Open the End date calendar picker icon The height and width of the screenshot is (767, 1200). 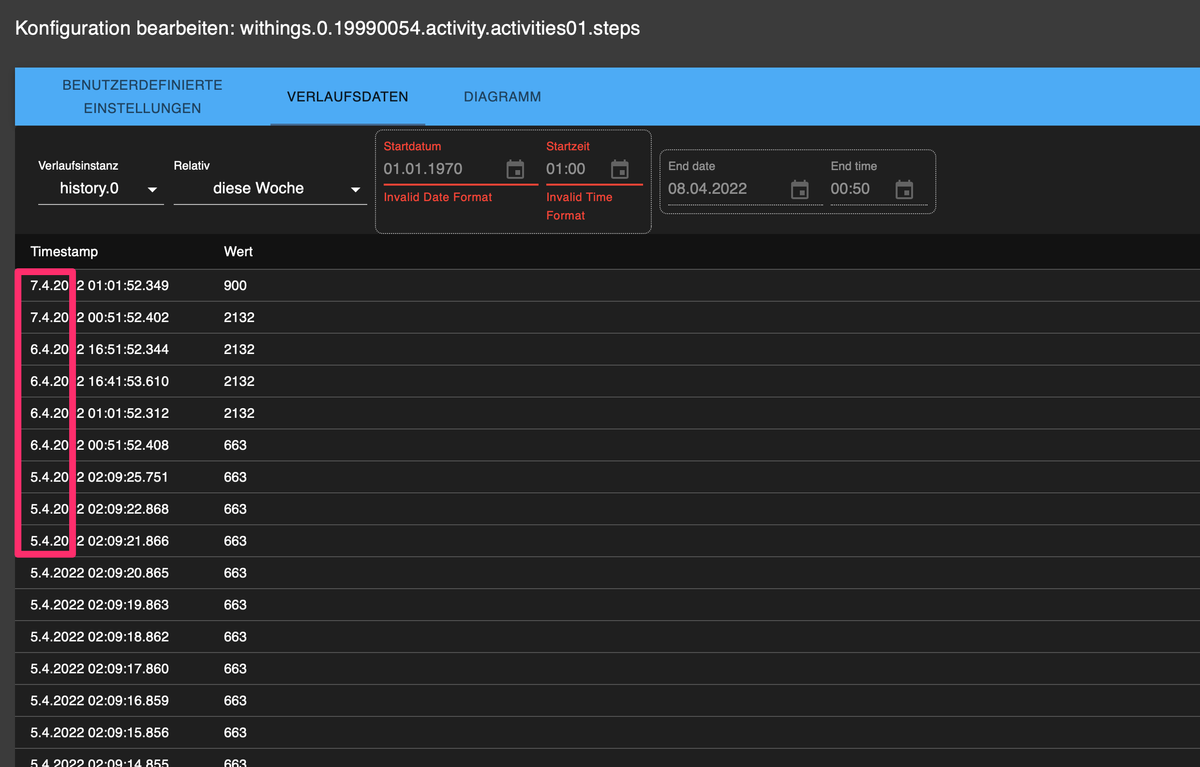pos(800,189)
